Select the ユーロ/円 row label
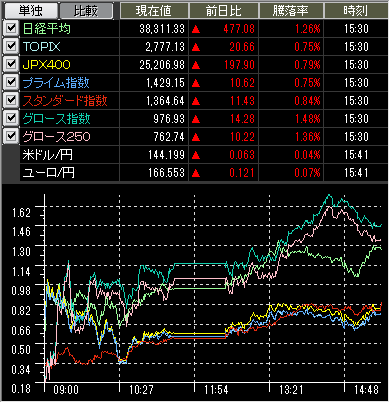Viewport: 390px width, 403px height. click(49, 173)
